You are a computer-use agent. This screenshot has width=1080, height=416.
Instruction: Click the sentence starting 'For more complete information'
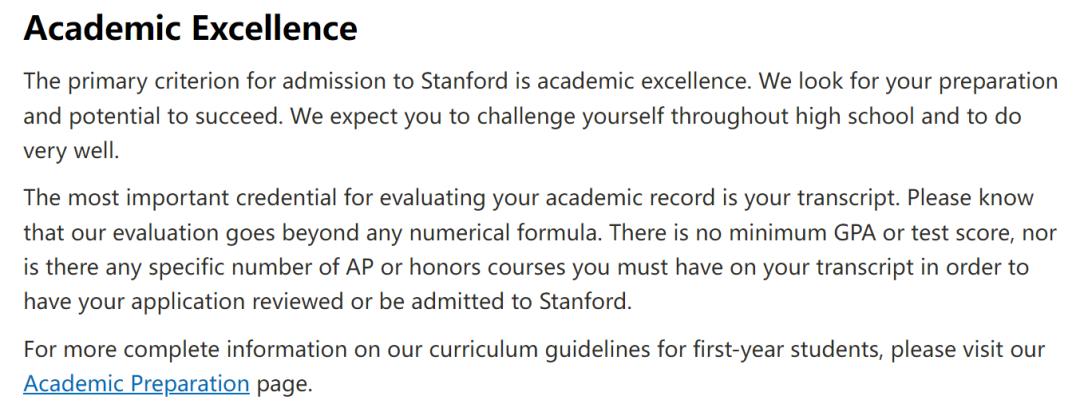(x=534, y=366)
